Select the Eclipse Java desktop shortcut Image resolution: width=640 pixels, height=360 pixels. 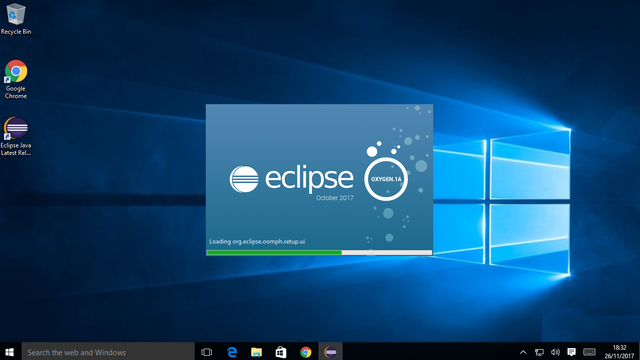tap(16, 136)
